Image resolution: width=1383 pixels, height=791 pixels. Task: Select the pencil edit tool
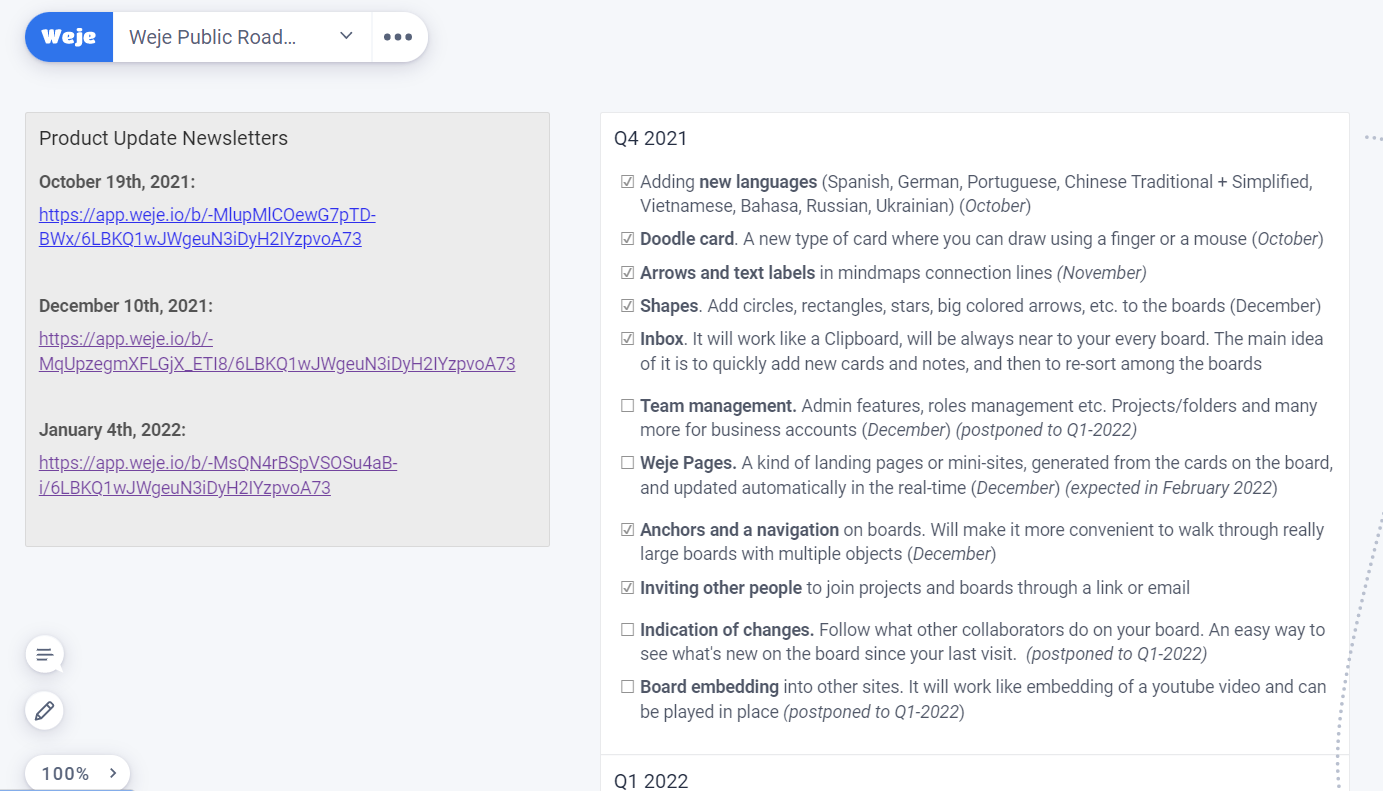coord(44,711)
